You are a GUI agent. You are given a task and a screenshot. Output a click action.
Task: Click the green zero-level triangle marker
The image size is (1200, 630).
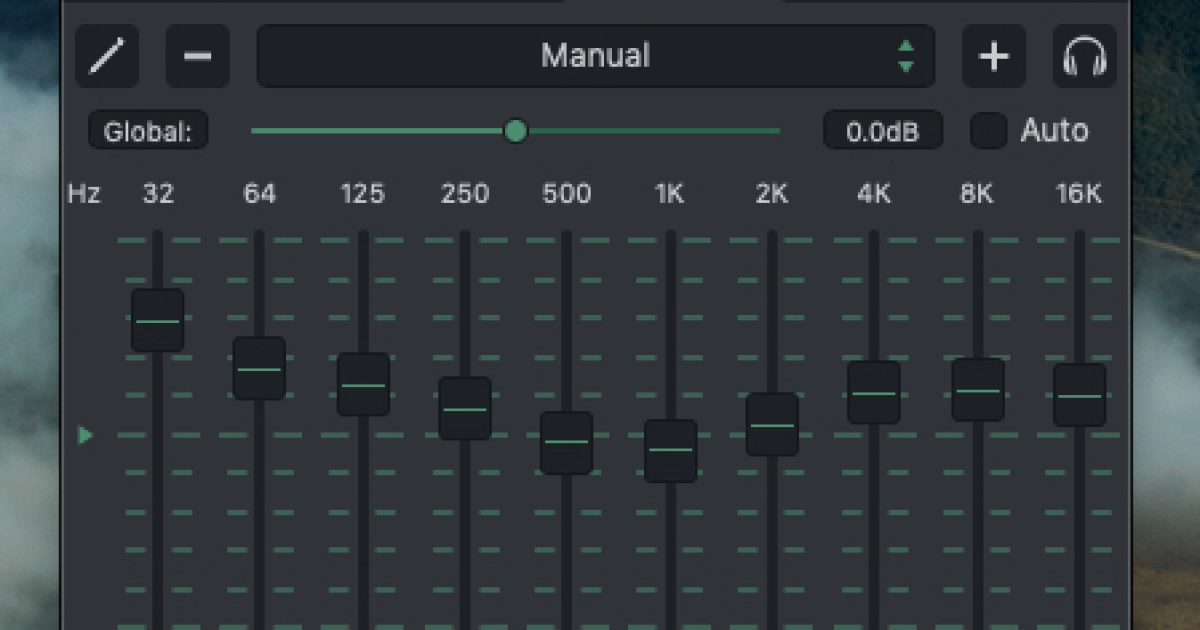point(86,435)
